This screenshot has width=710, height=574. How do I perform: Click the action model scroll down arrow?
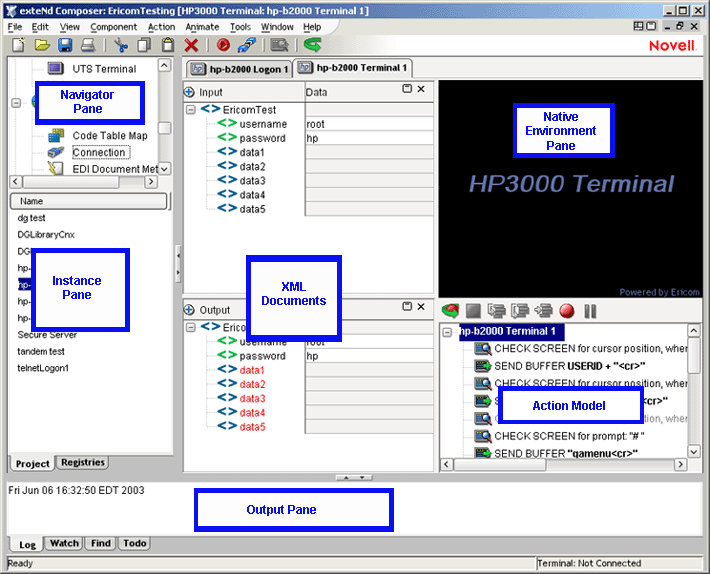click(x=694, y=451)
